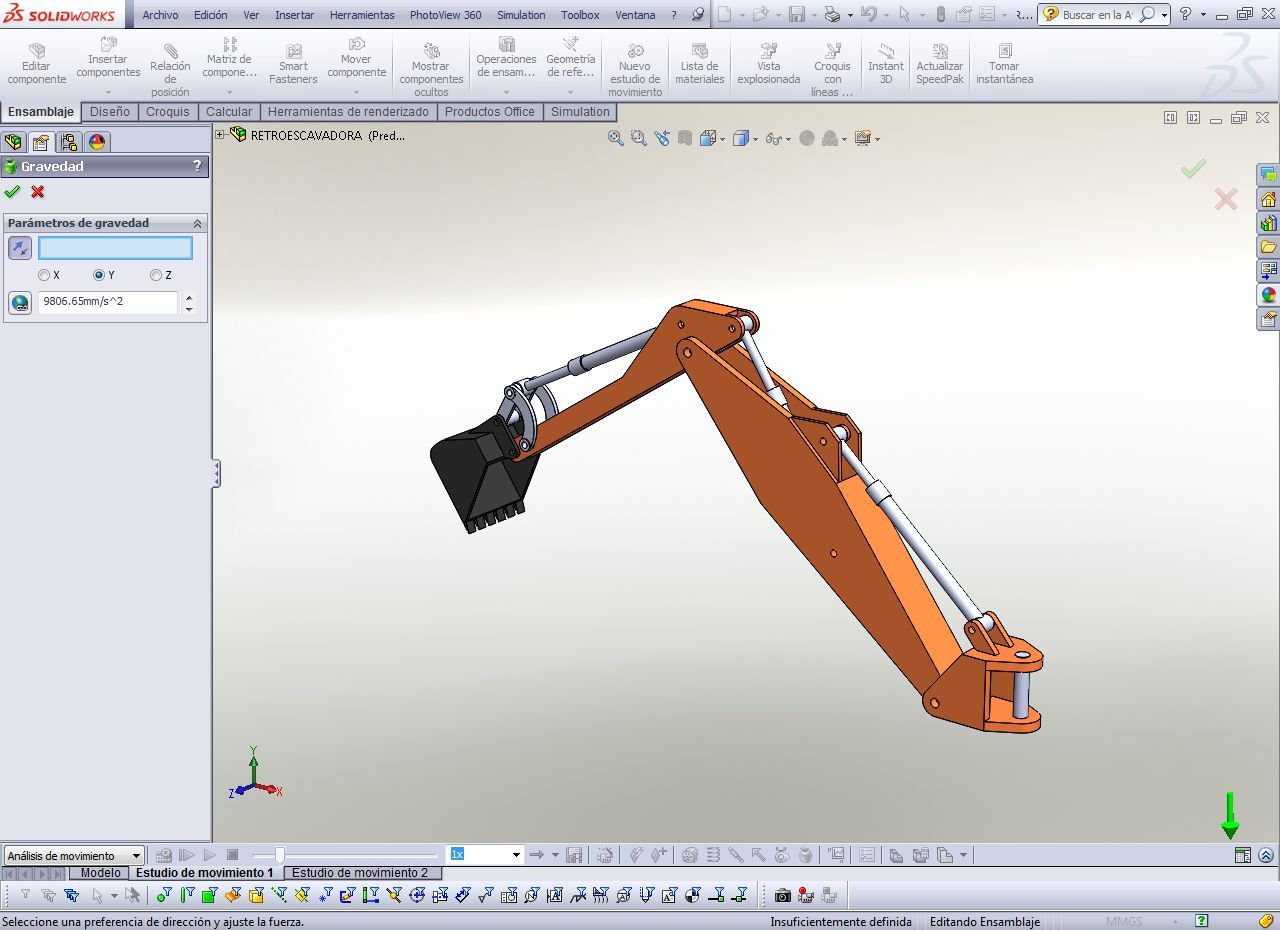Select the Z gravity direction

[156, 275]
